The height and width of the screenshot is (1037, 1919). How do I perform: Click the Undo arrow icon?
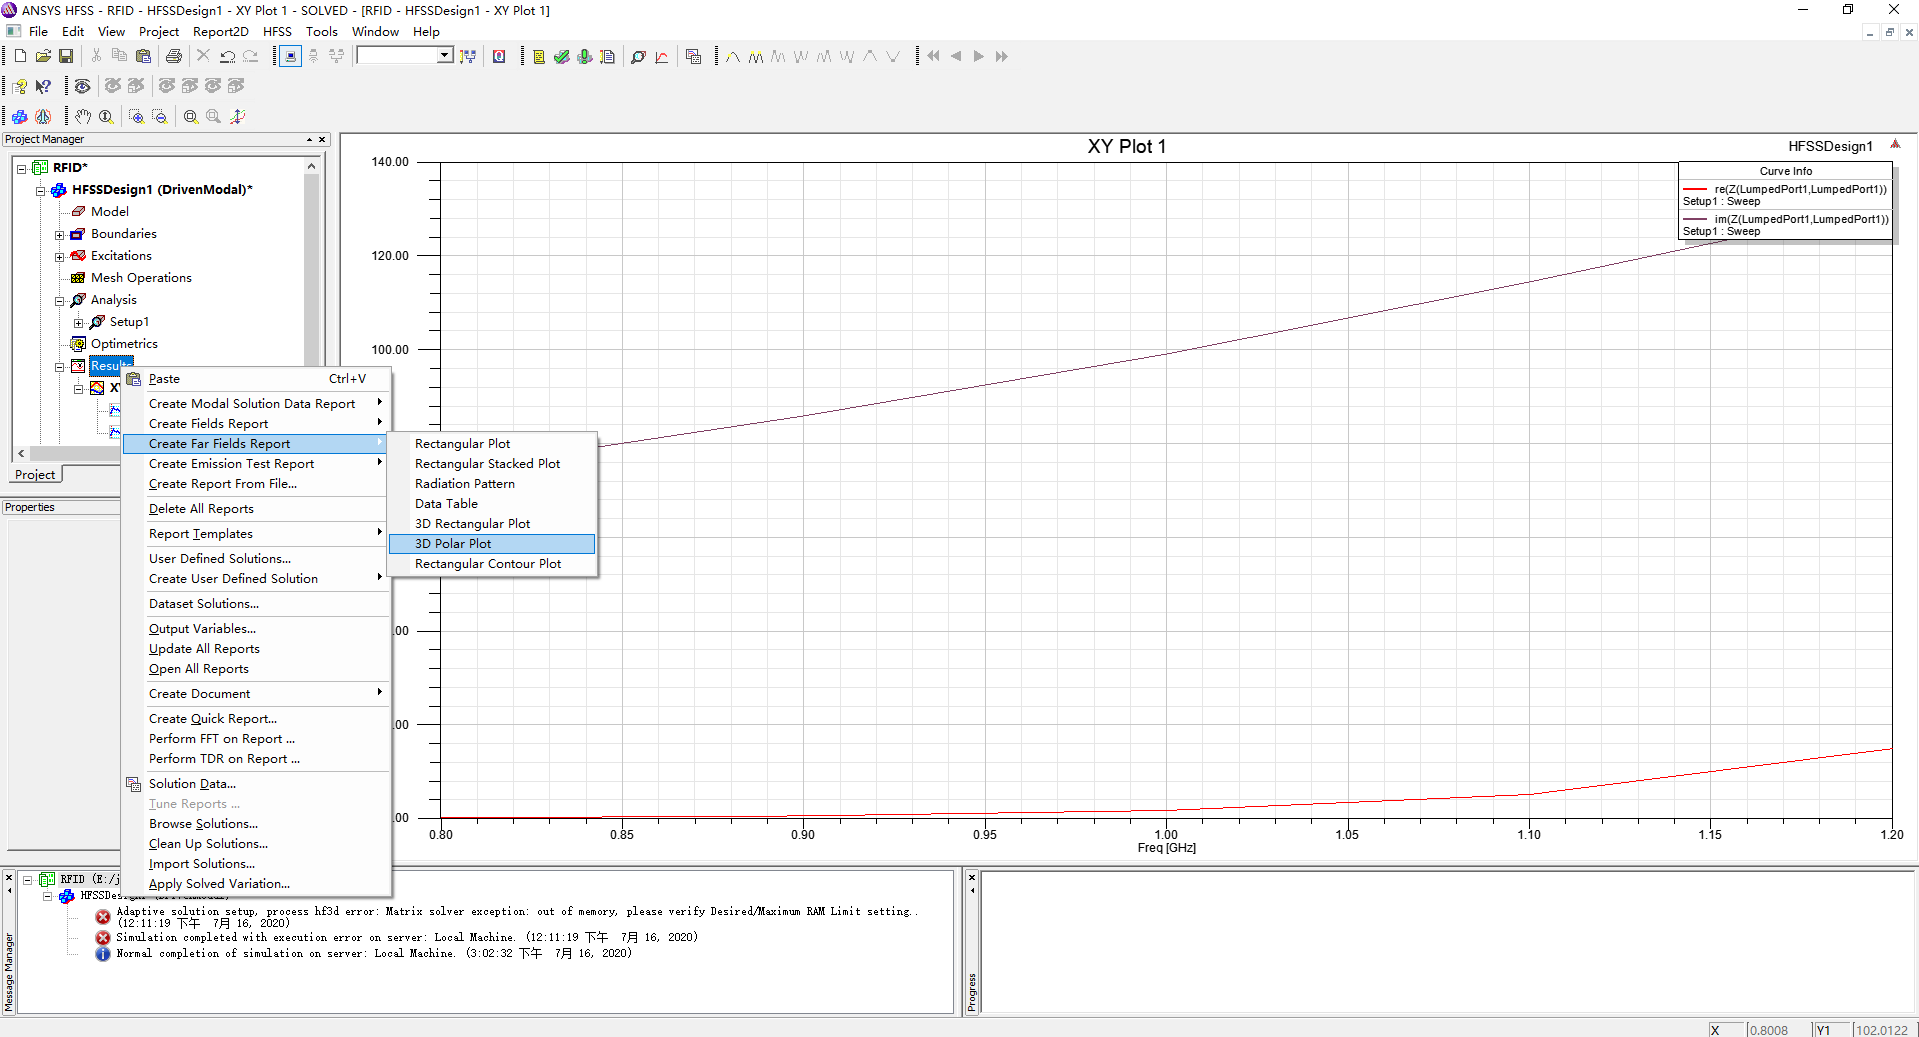click(228, 57)
